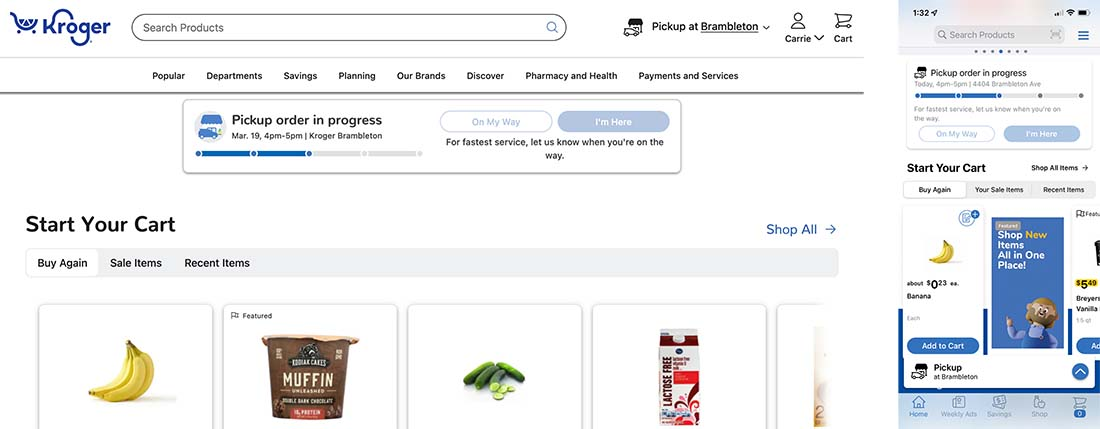Expand the mobile Pickup panel with up chevron
Image resolution: width=1100 pixels, height=429 pixels.
(1080, 372)
